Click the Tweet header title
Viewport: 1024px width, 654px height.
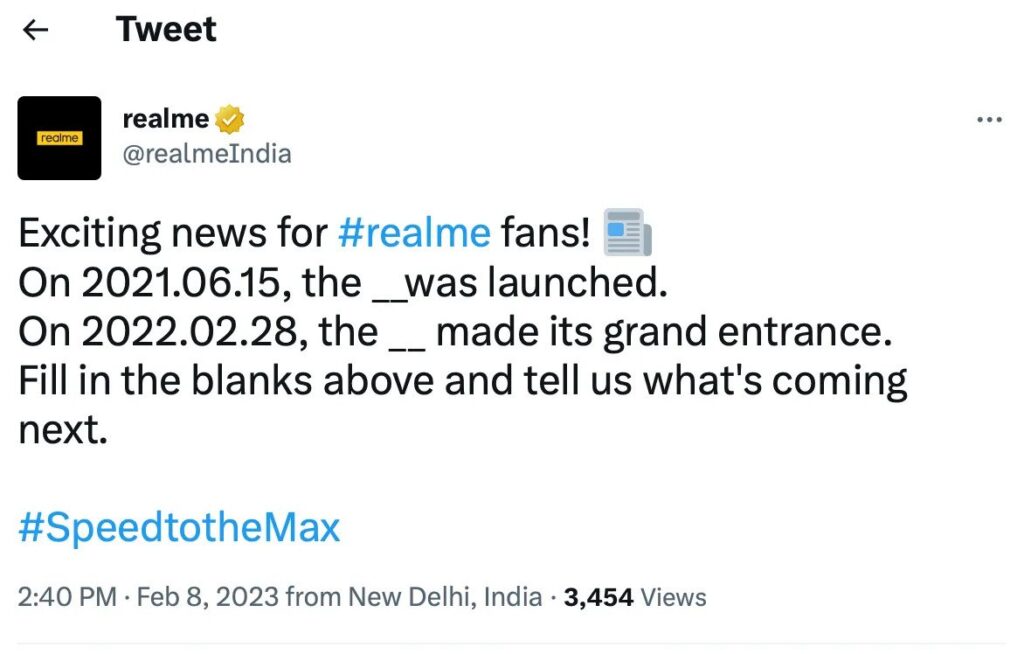point(166,30)
